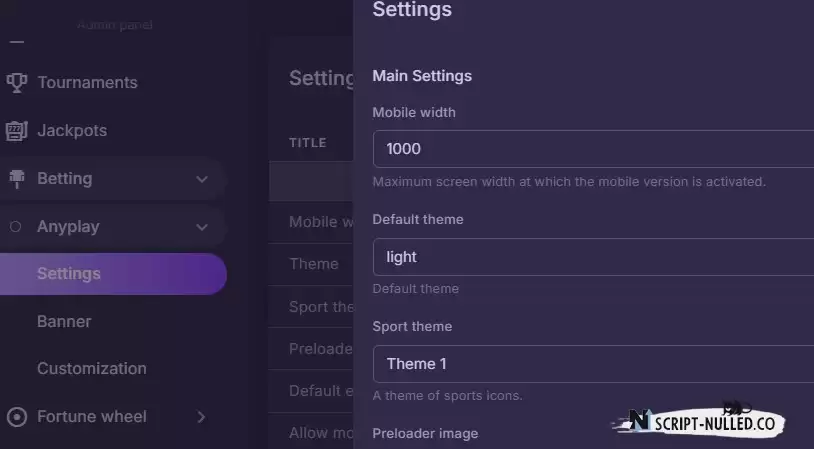This screenshot has height=449, width=814.
Task: Expand the Betting menu chevron
Action: [202, 179]
